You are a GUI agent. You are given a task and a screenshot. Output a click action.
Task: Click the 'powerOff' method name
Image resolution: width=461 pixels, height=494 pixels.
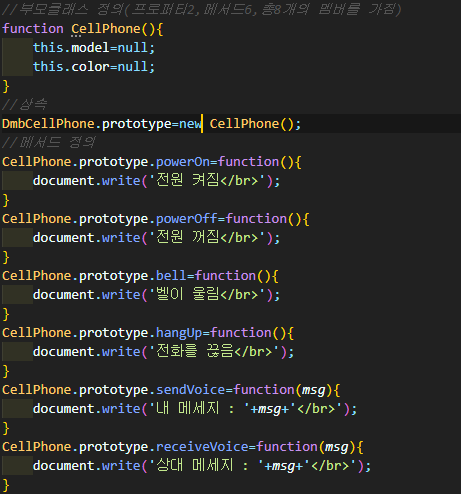(x=187, y=219)
